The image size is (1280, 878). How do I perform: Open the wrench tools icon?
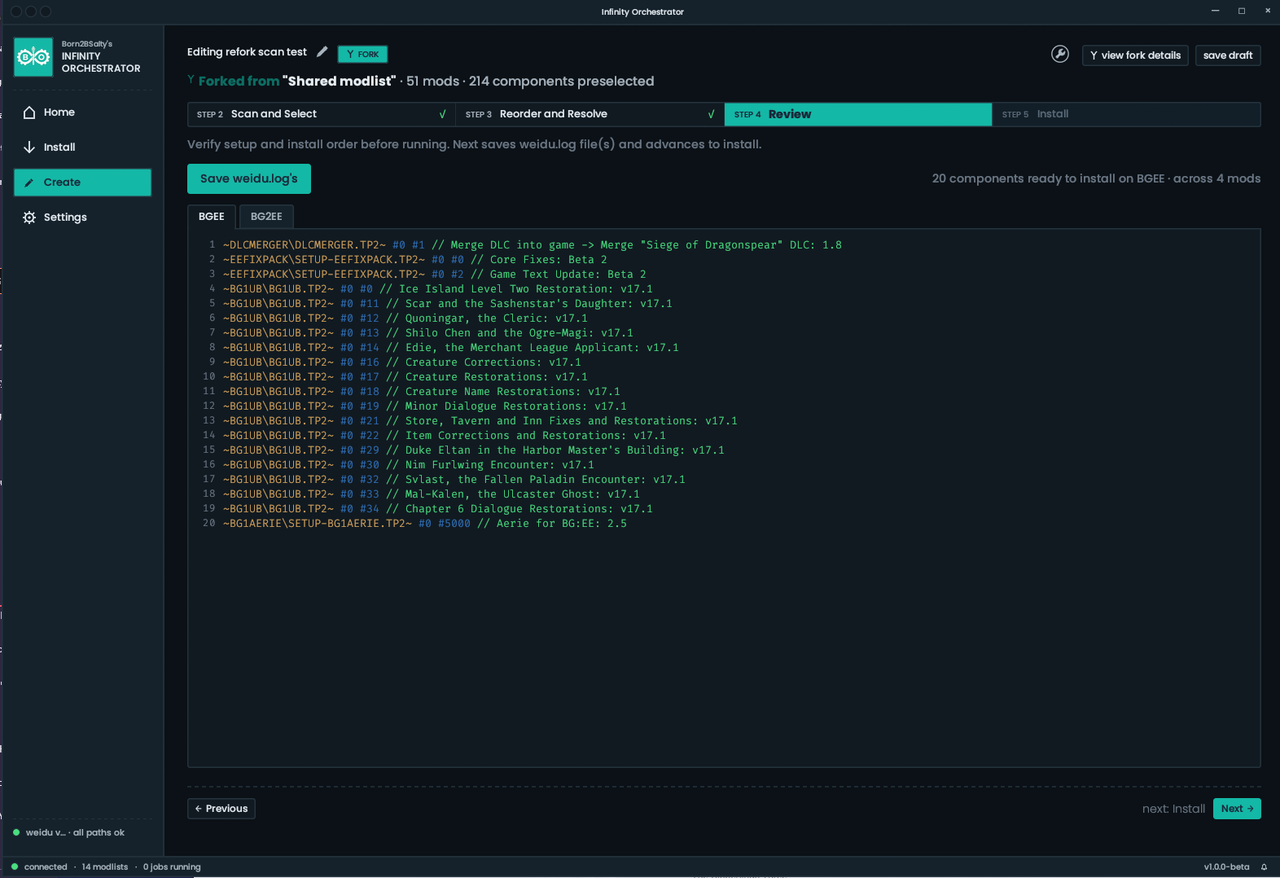tap(1060, 54)
